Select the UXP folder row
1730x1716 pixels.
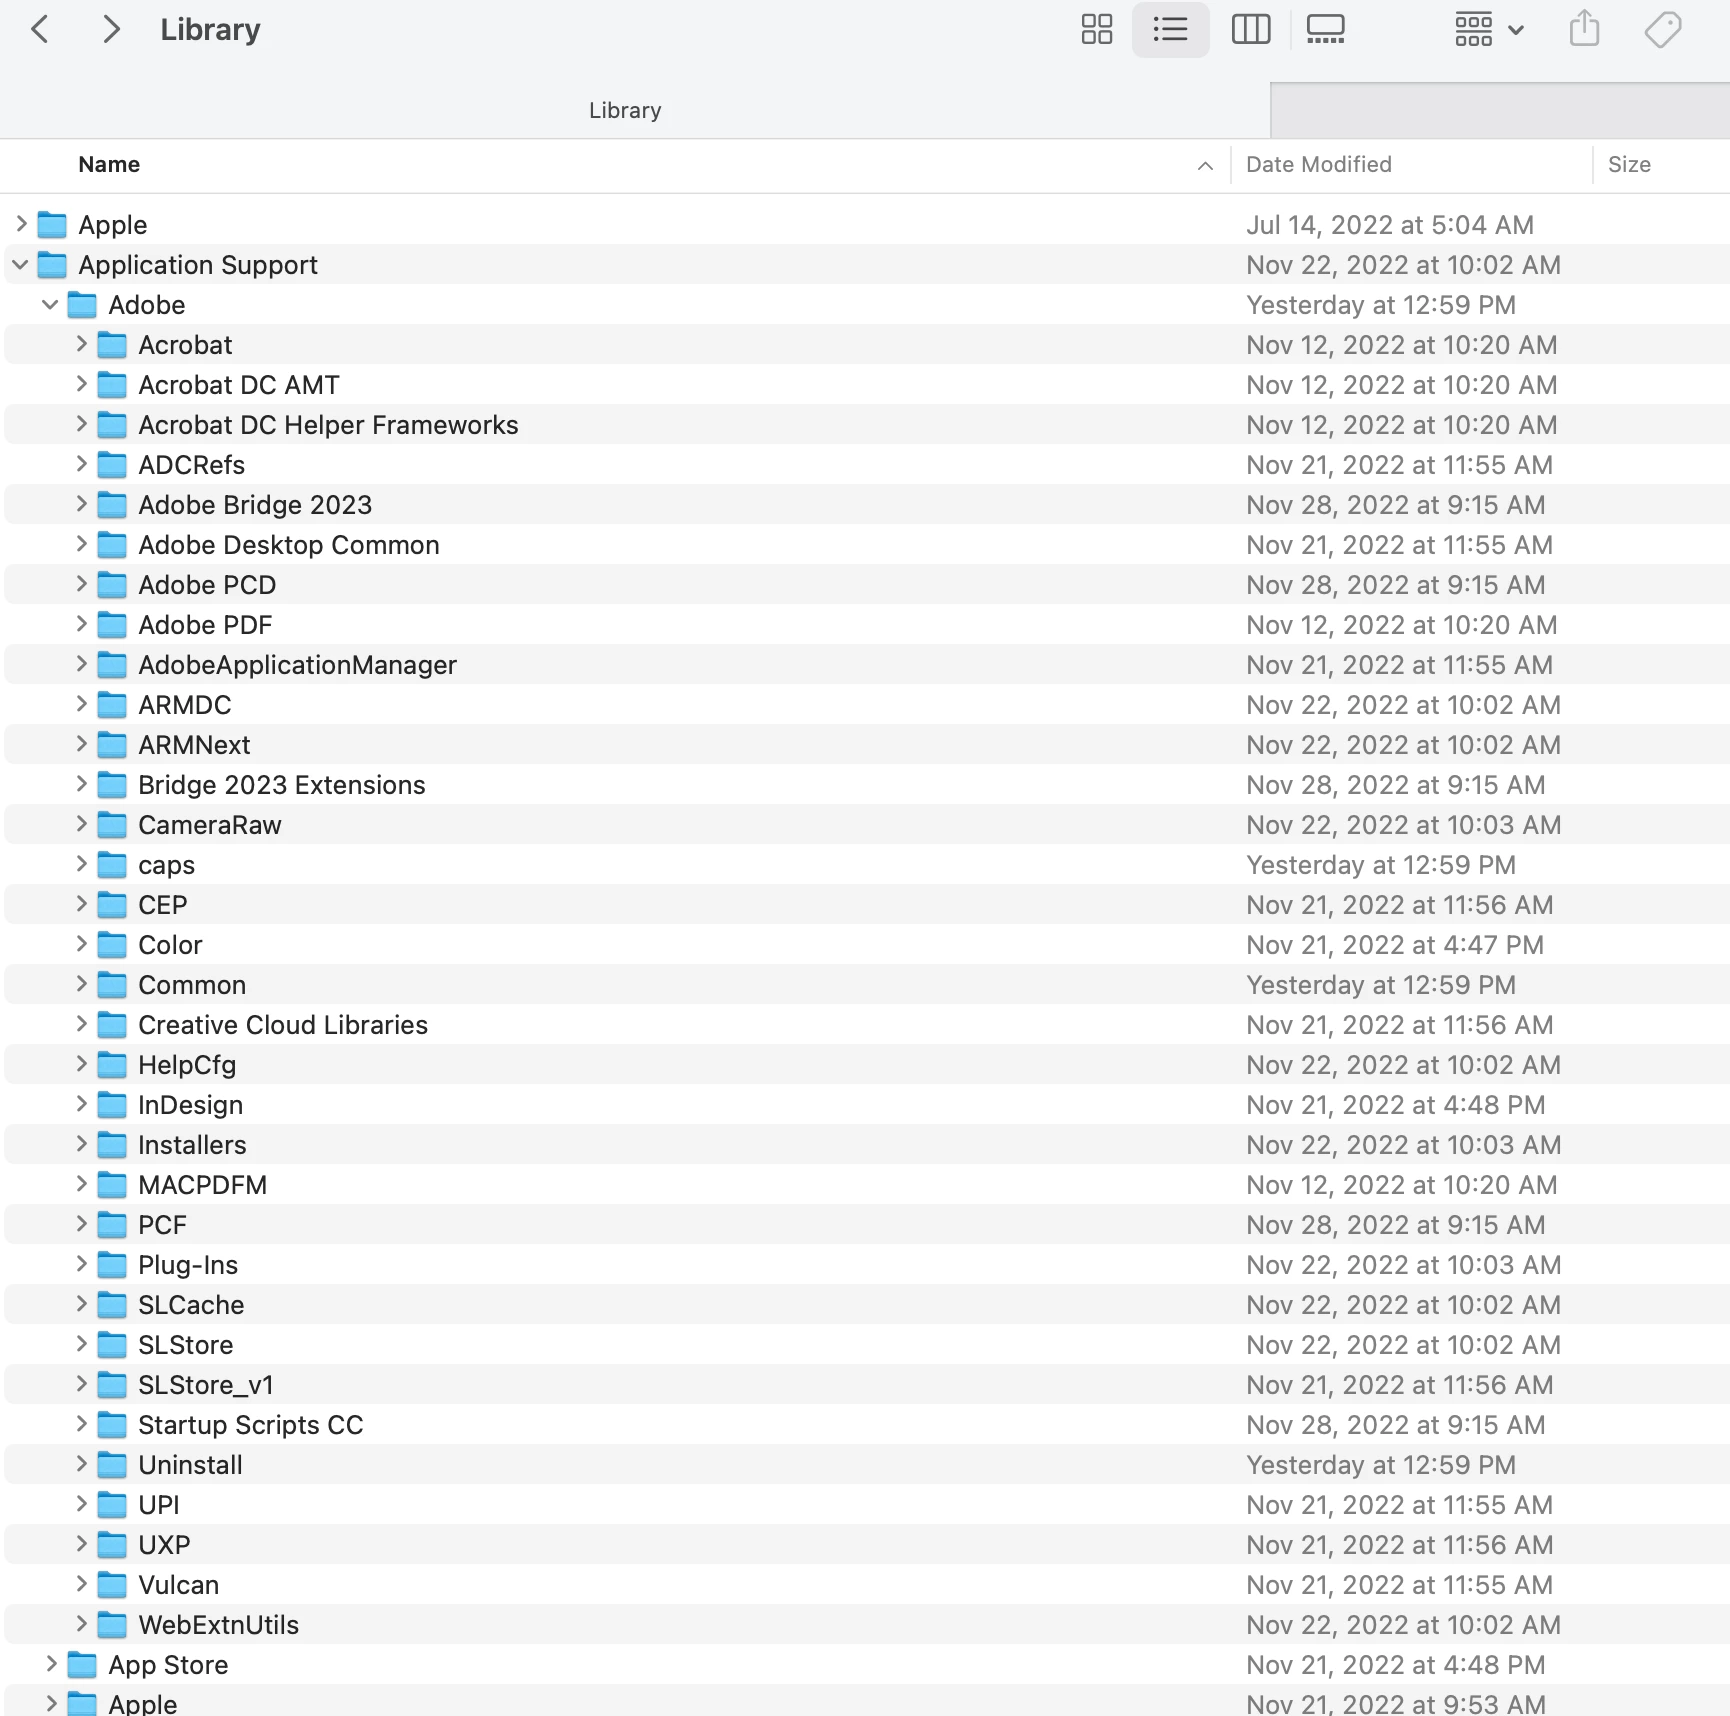[867, 1545]
